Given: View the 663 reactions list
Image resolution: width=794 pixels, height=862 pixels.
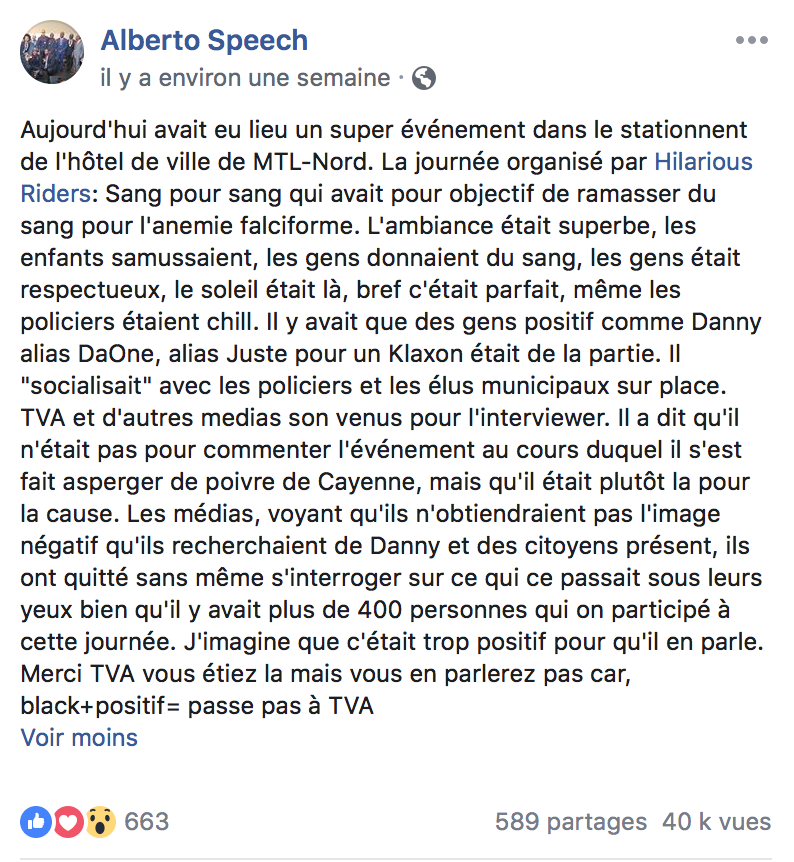Looking at the screenshot, I should (147, 822).
